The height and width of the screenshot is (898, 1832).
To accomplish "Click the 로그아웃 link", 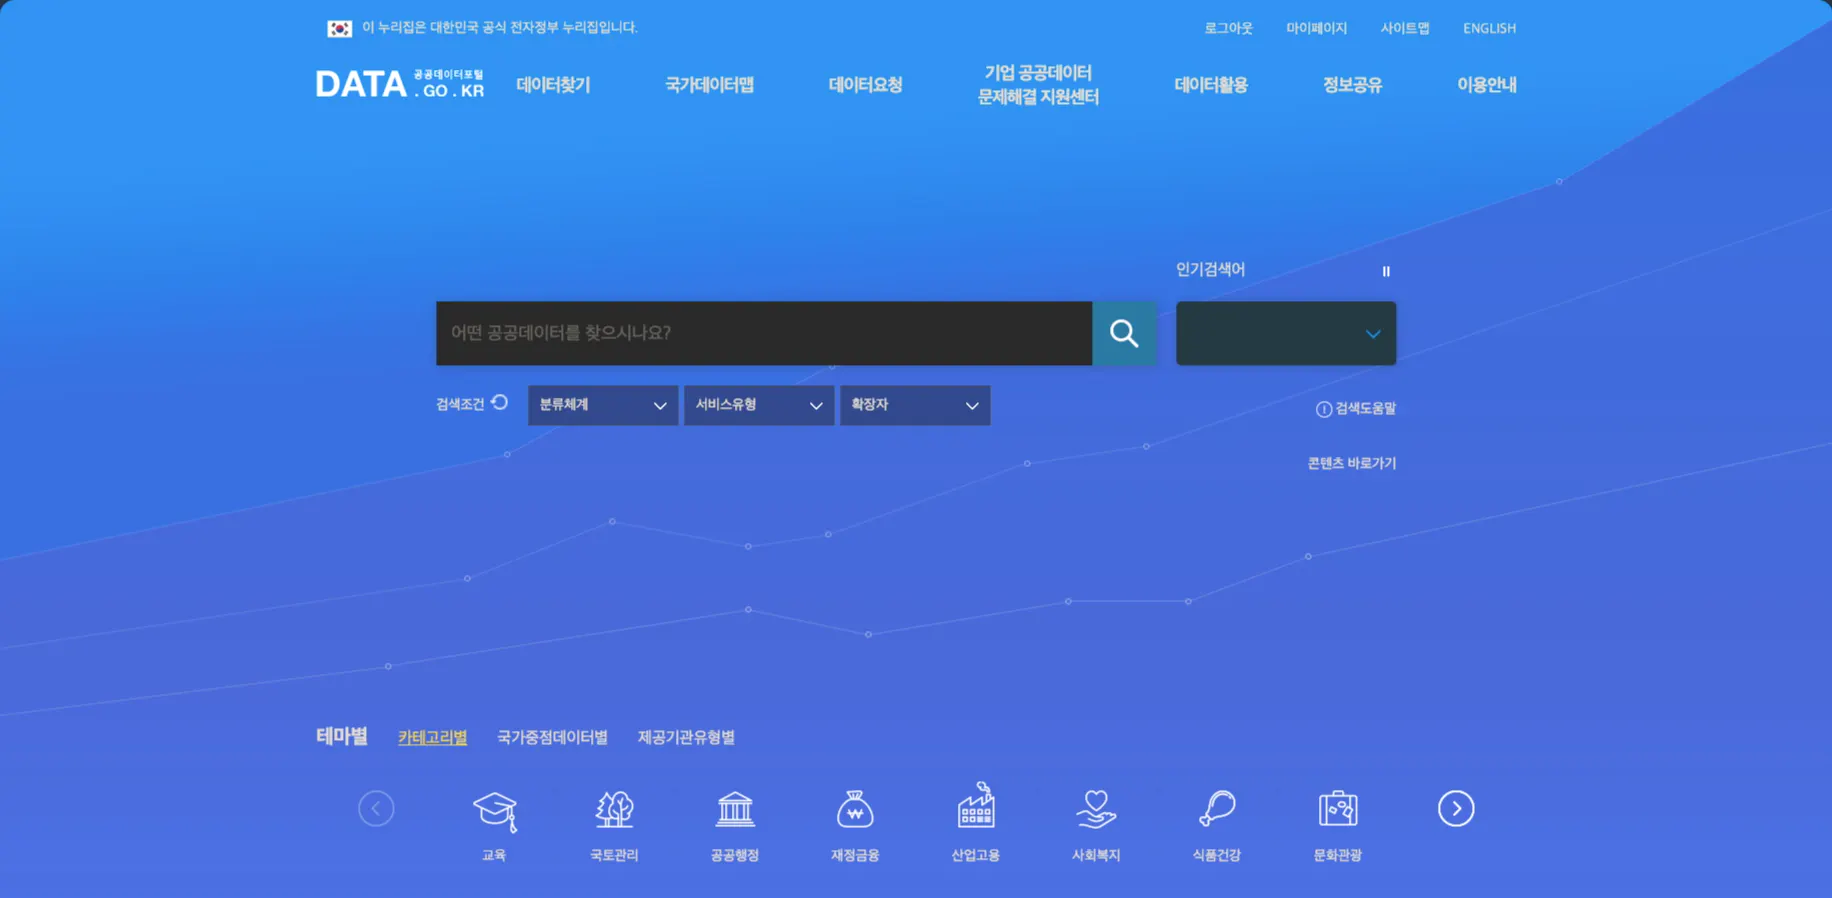I will 1228,28.
